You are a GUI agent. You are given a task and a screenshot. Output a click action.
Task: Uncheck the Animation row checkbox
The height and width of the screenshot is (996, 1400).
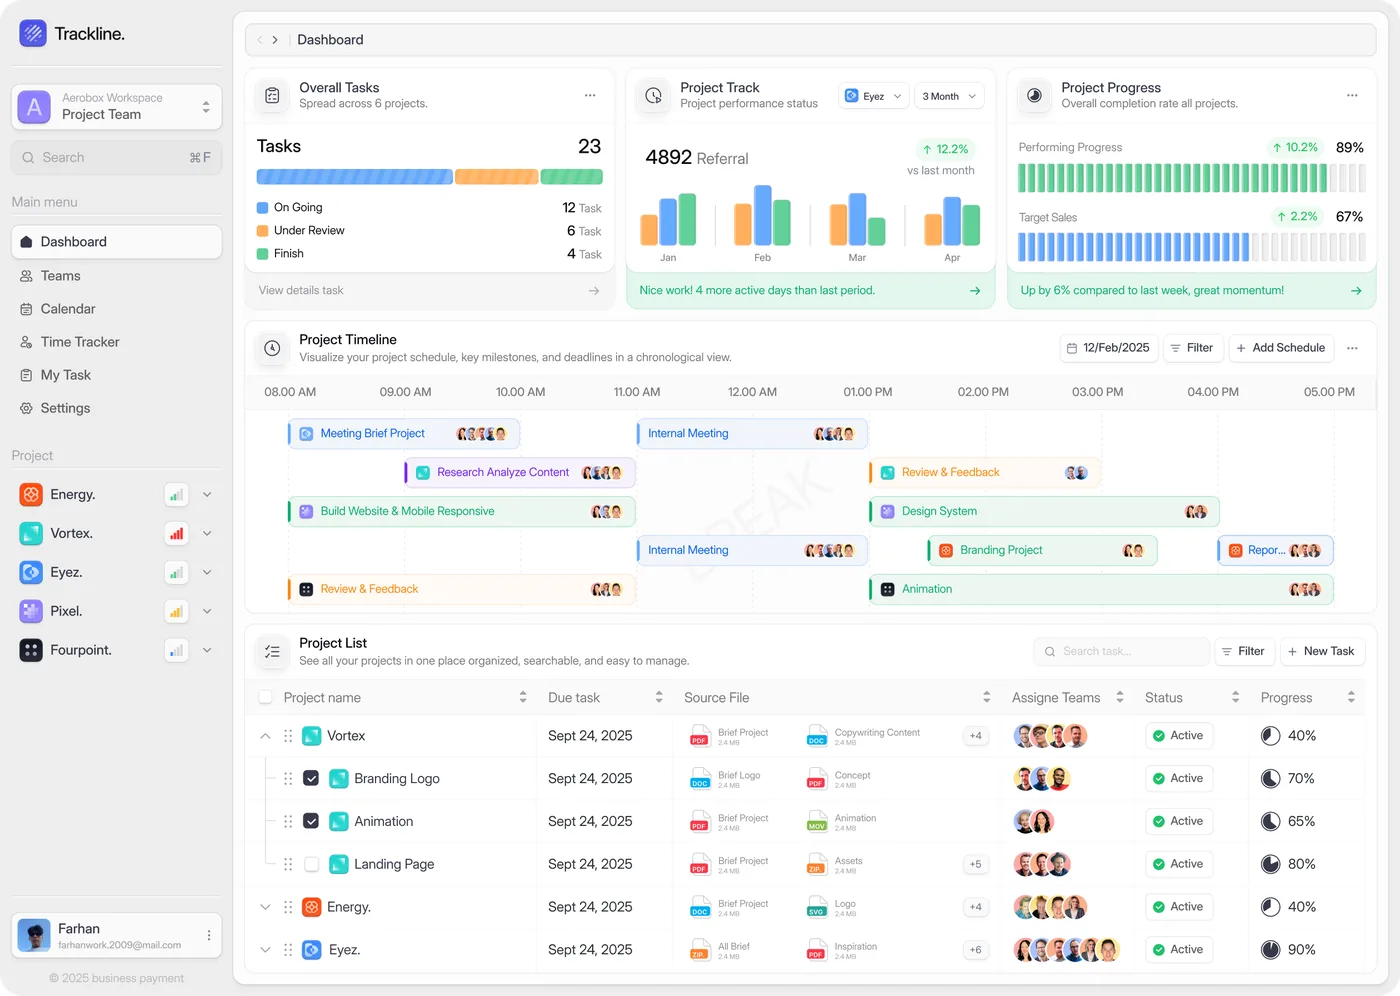[x=311, y=822]
